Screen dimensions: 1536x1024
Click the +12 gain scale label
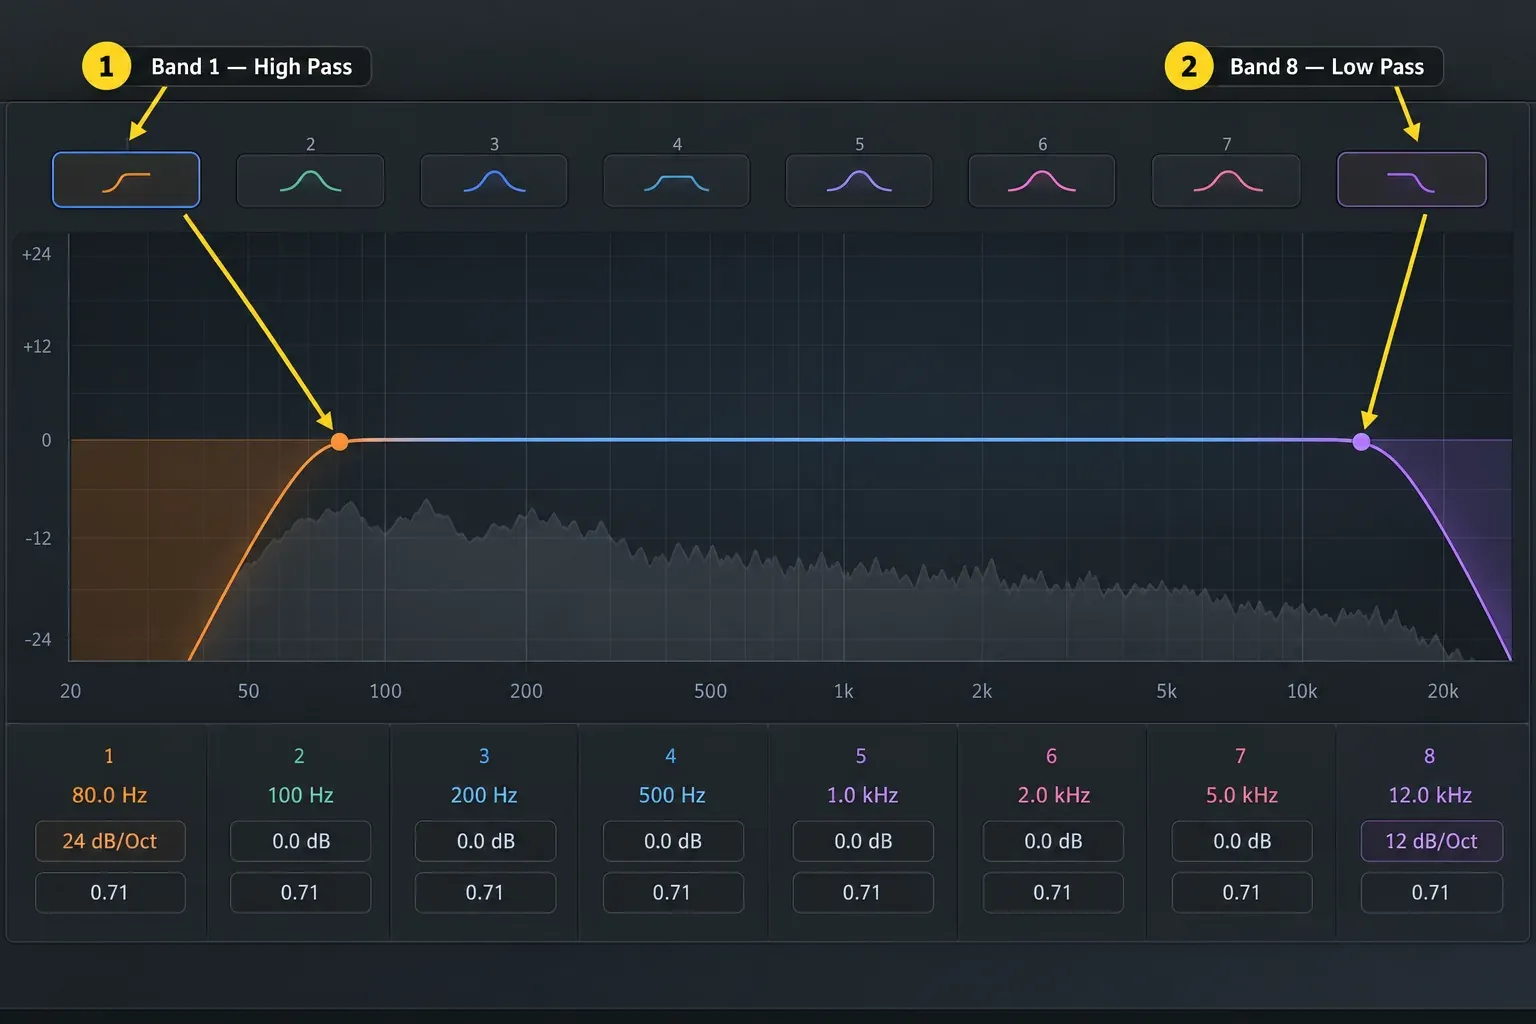pos(37,347)
